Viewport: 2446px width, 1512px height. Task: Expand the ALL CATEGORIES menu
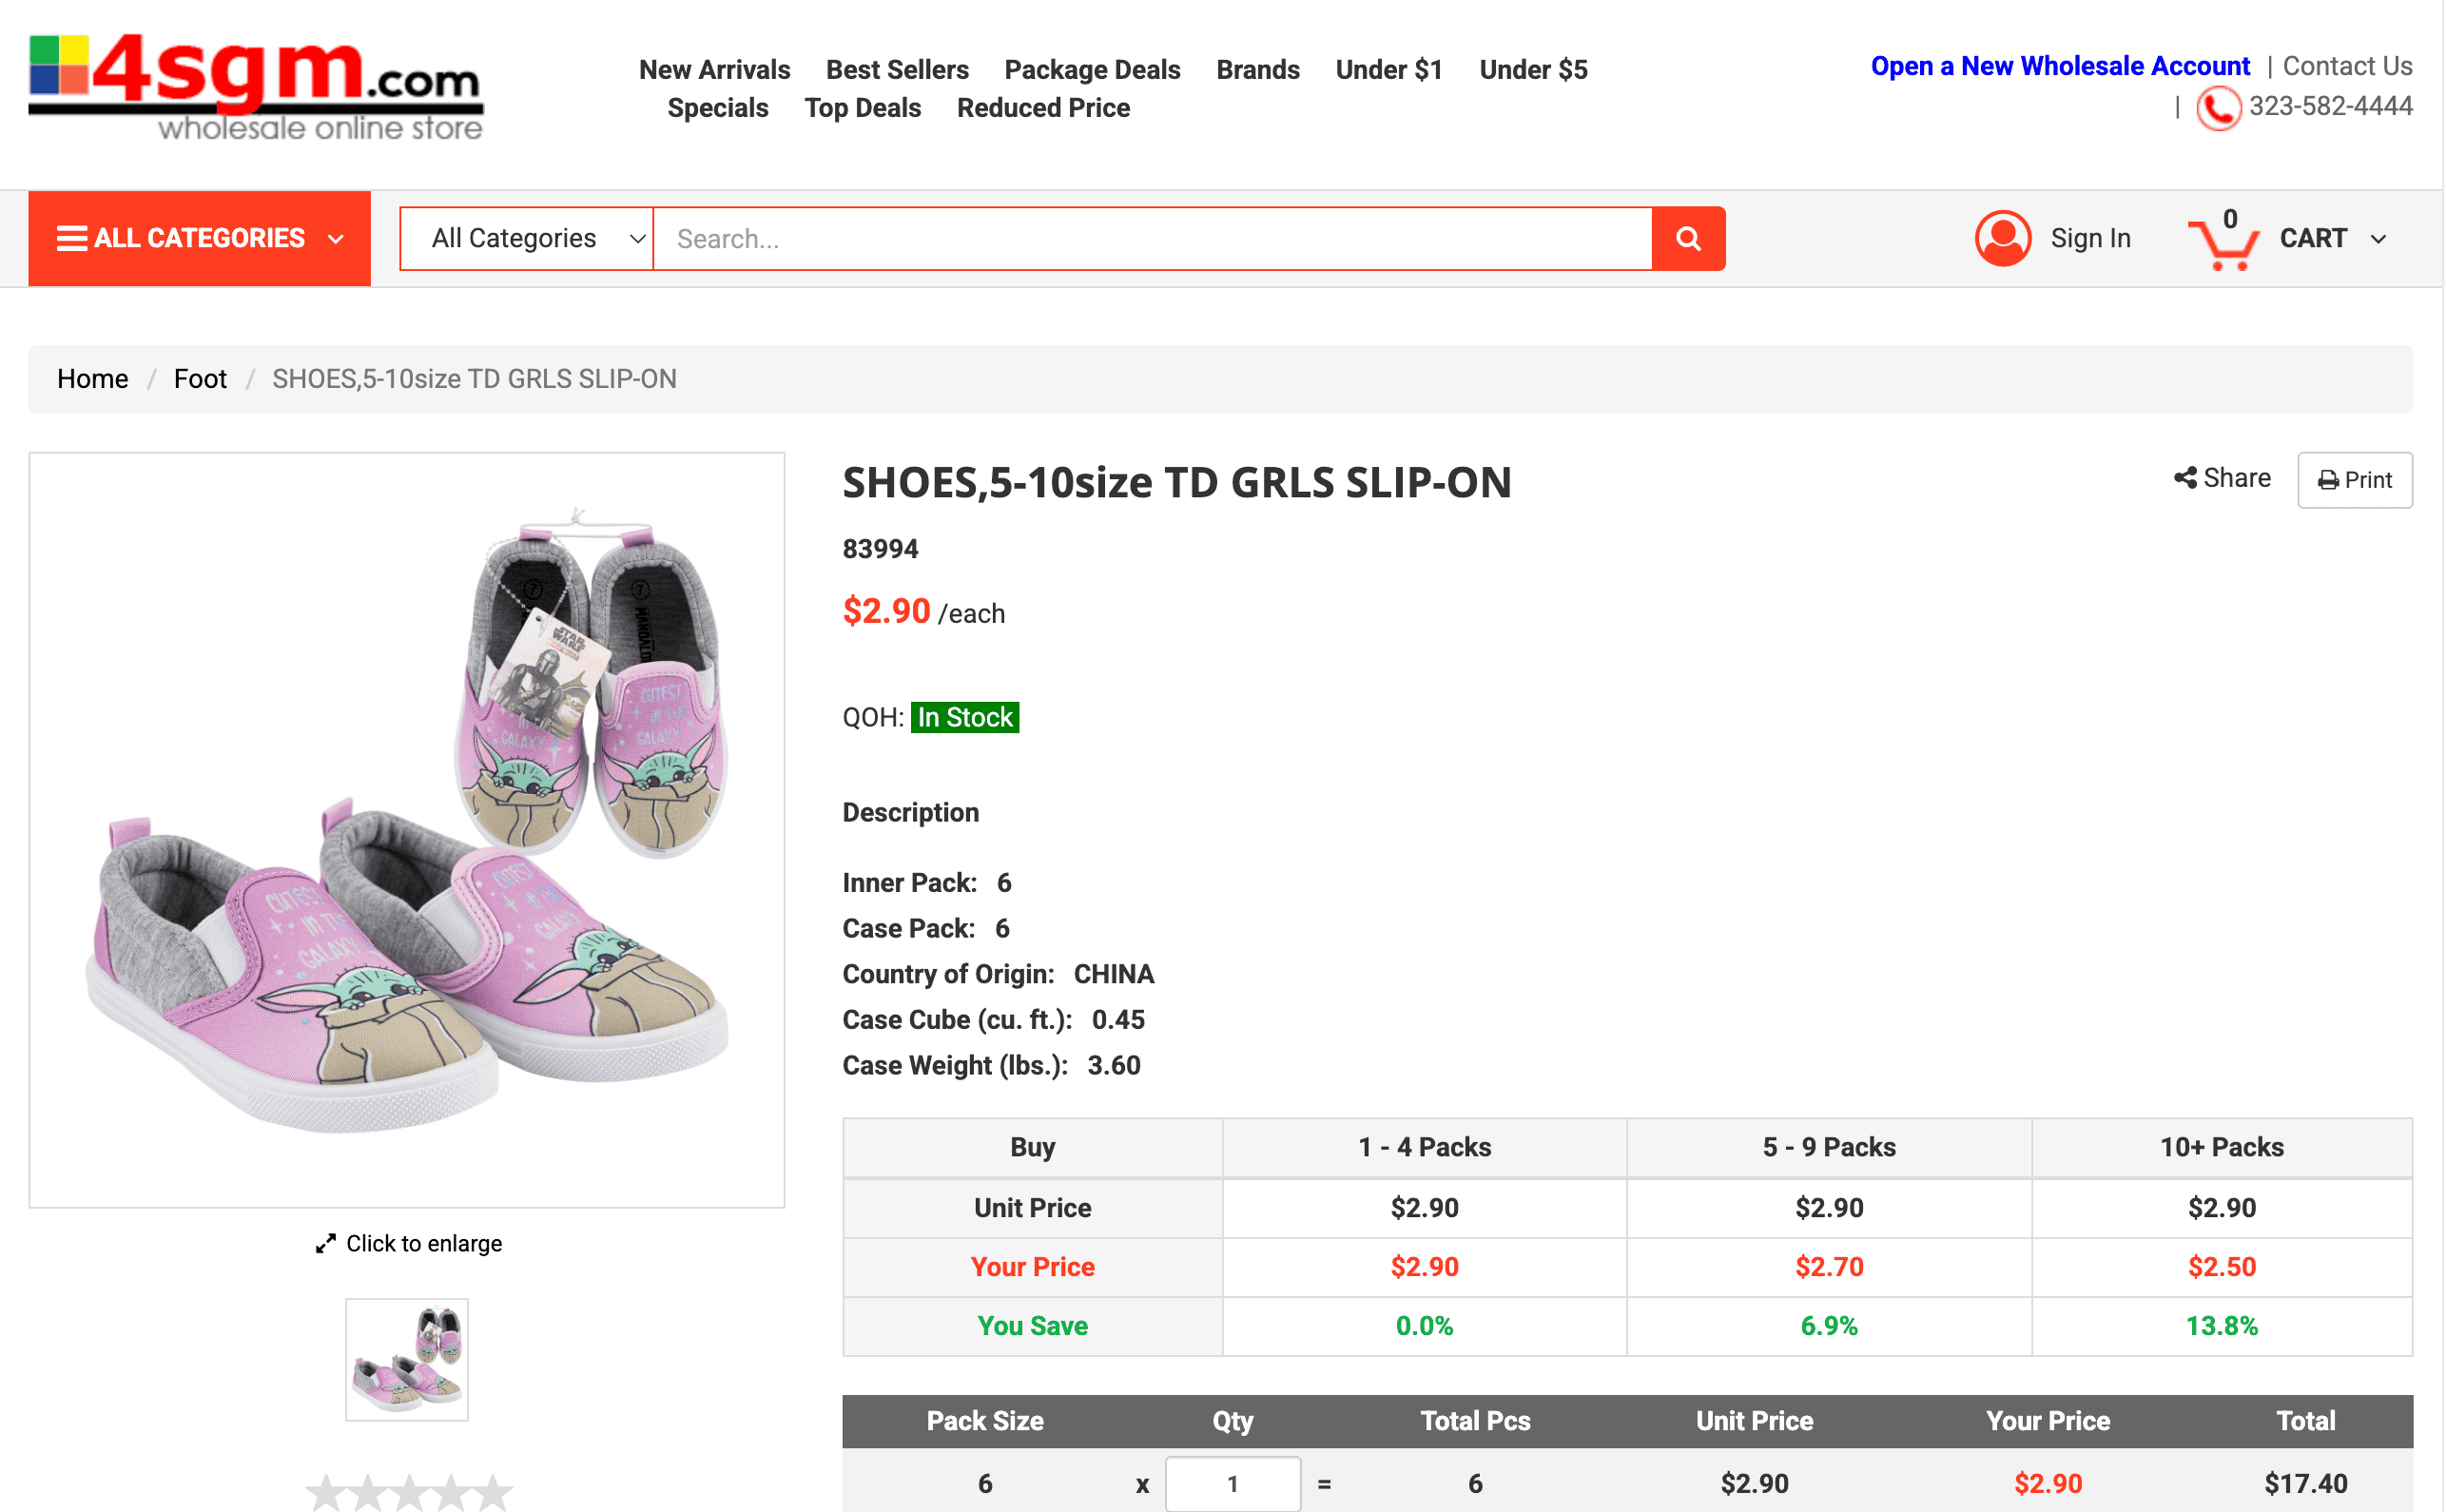[x=199, y=238]
